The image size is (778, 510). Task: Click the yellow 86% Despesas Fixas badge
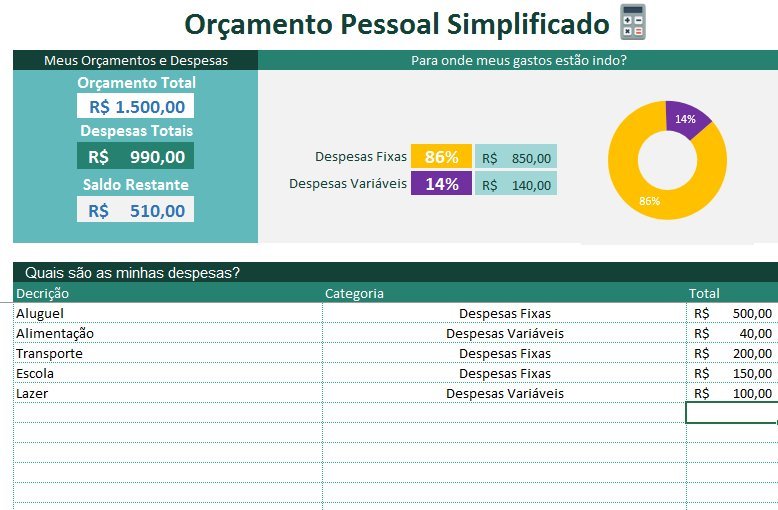coord(441,157)
